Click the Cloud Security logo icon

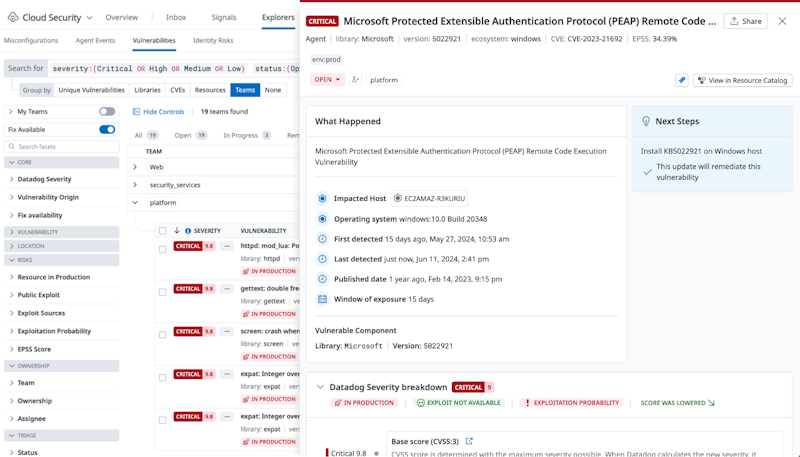pos(13,17)
